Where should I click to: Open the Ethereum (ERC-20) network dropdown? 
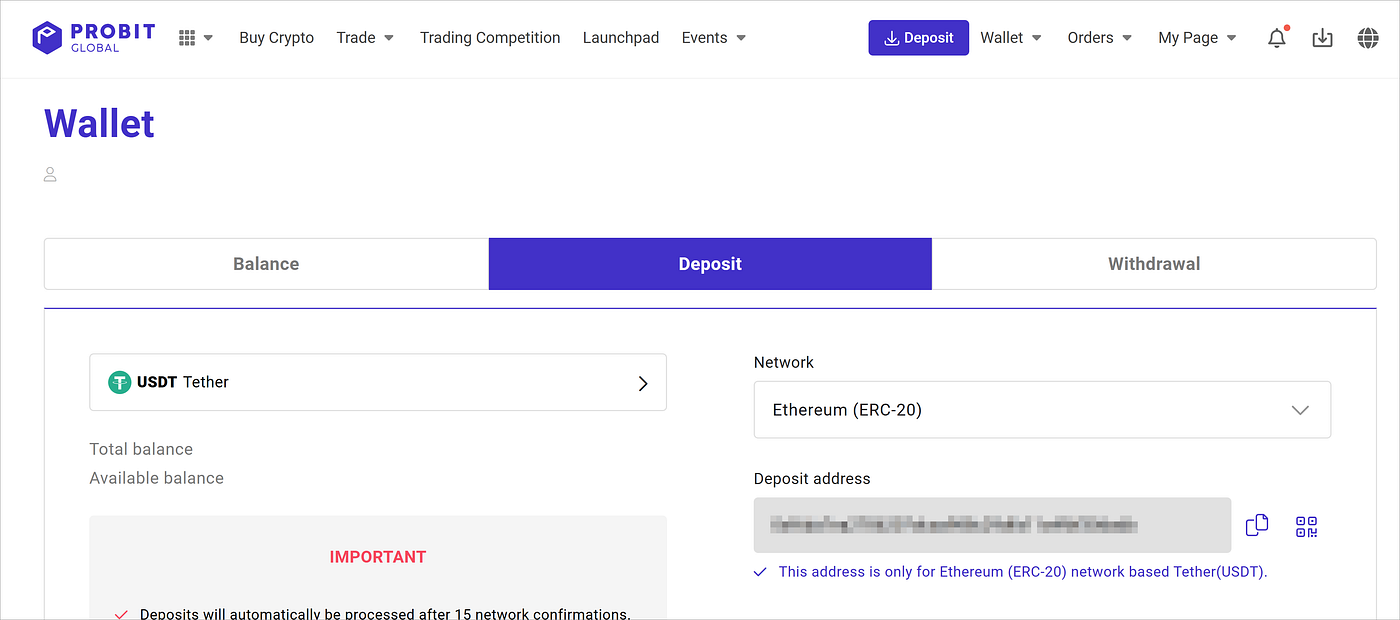click(1042, 410)
